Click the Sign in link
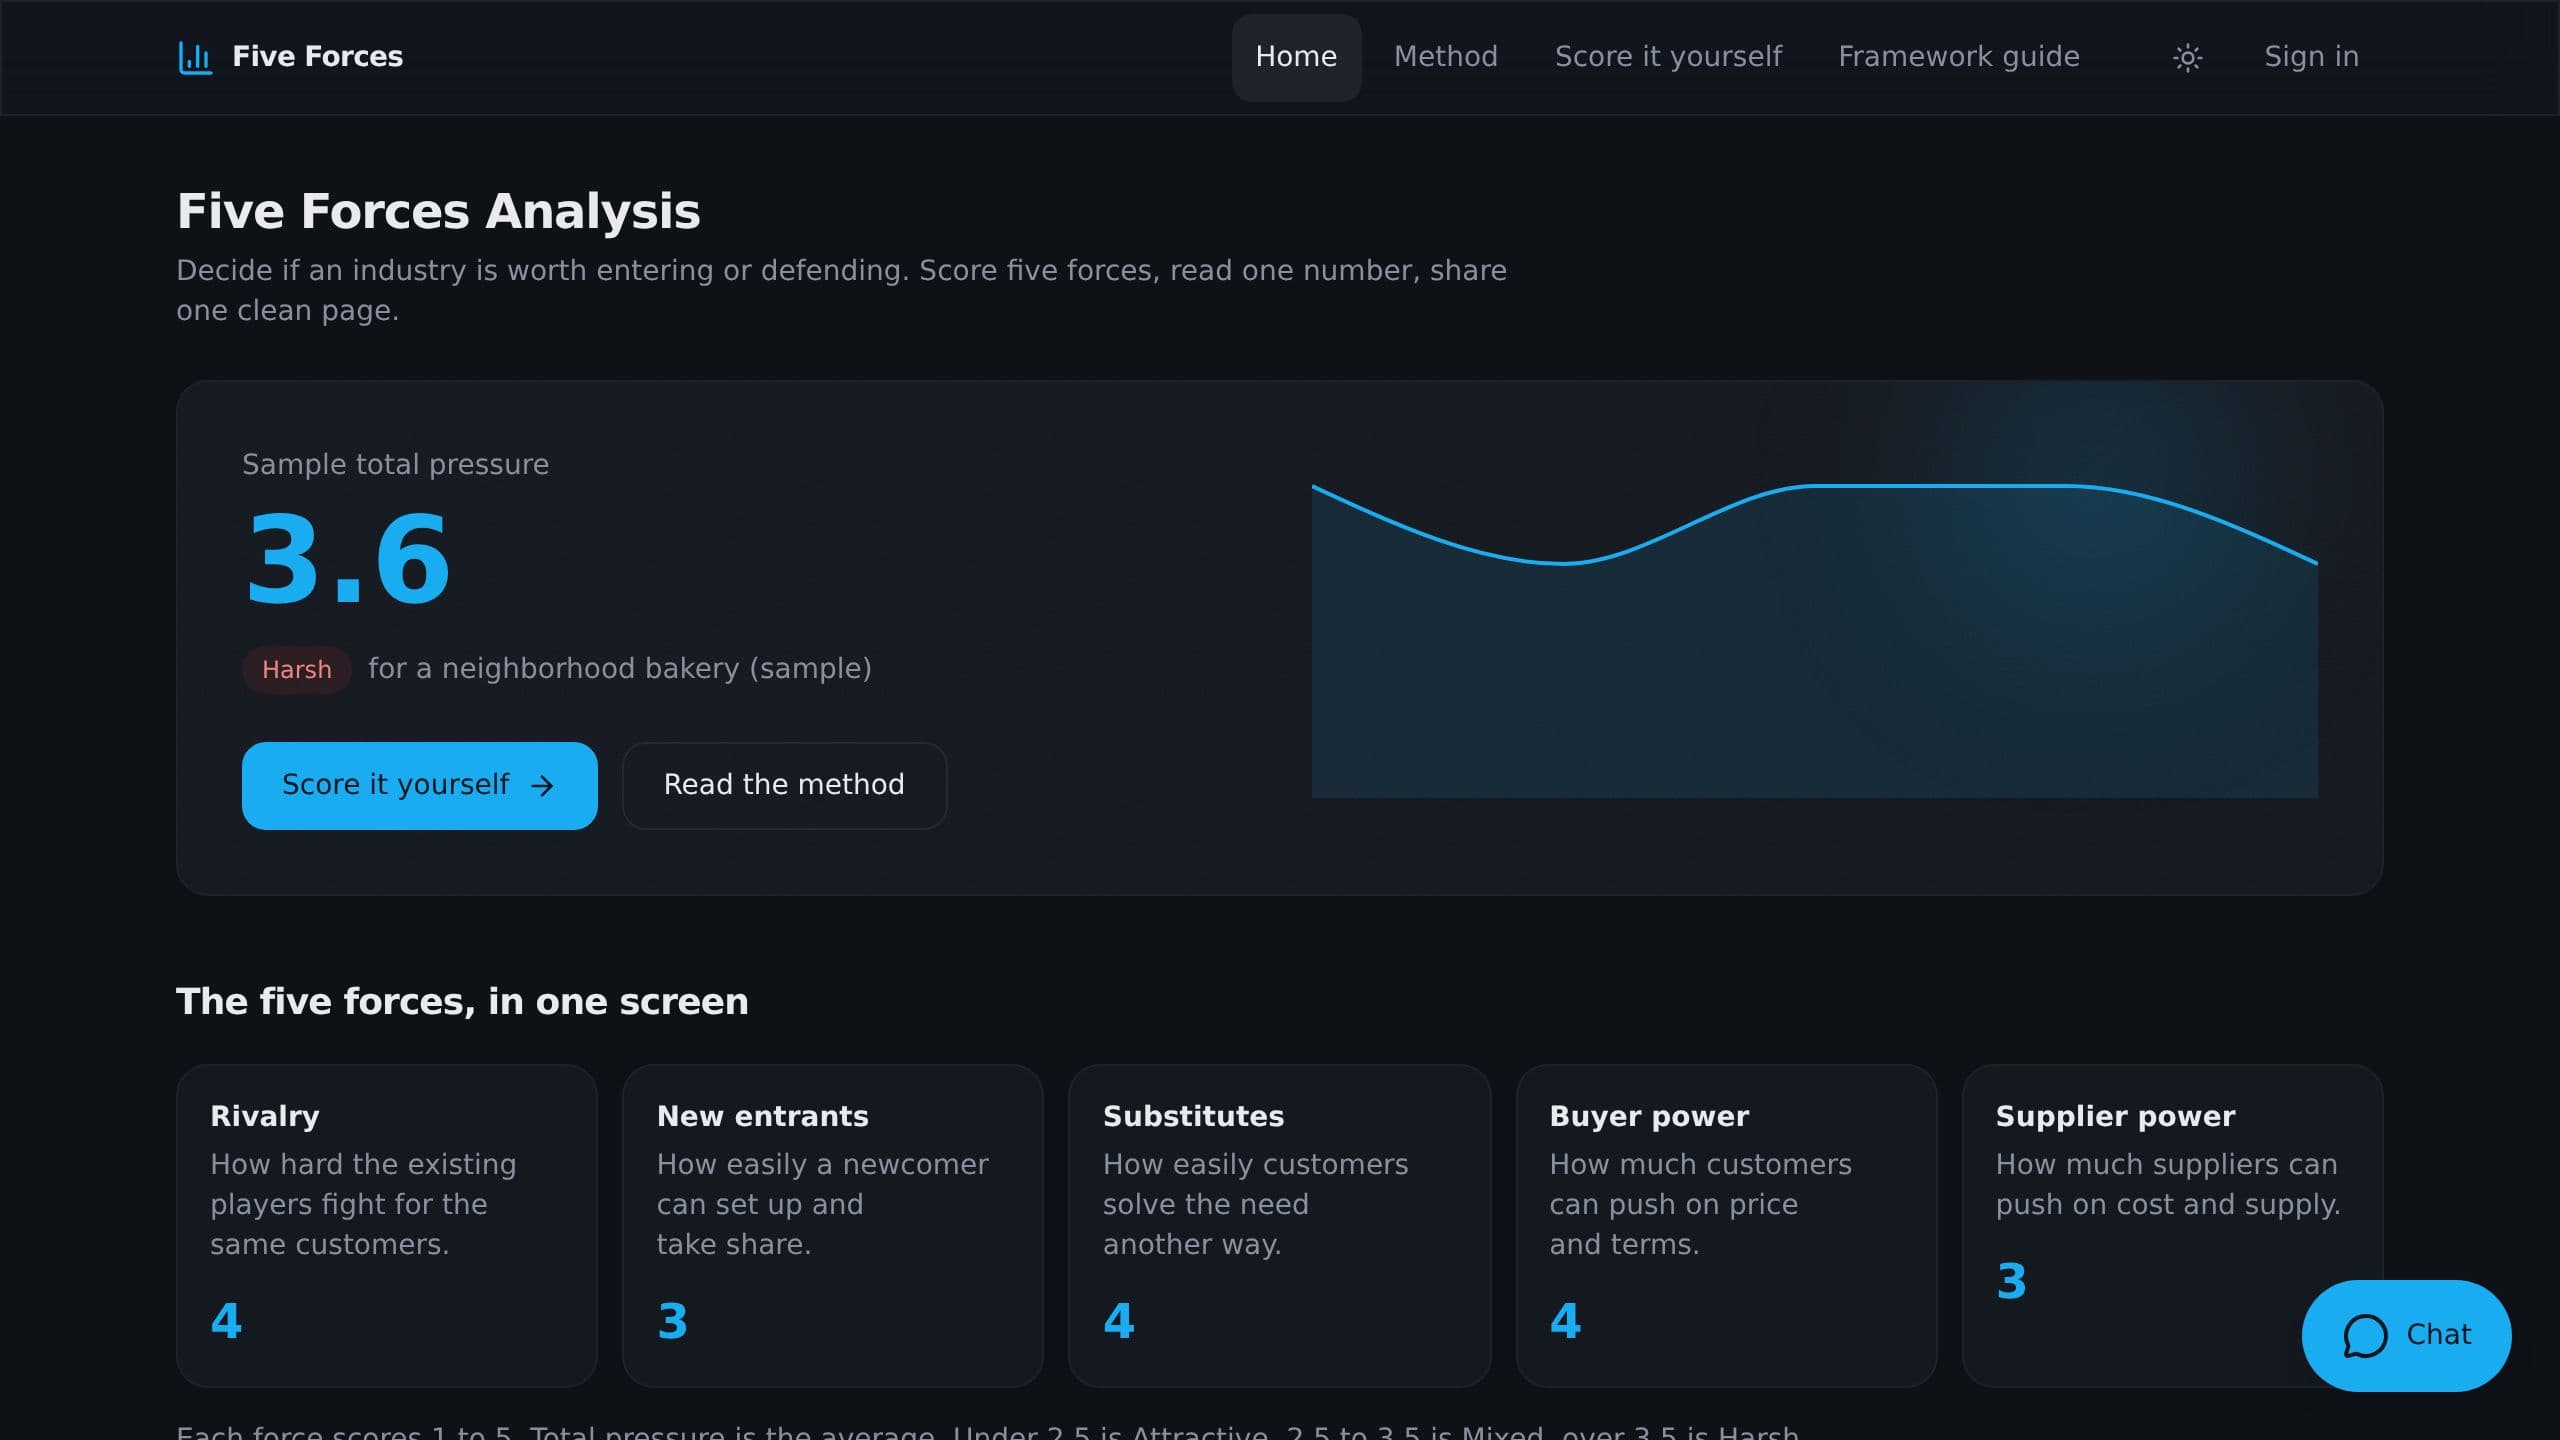 tap(2311, 57)
